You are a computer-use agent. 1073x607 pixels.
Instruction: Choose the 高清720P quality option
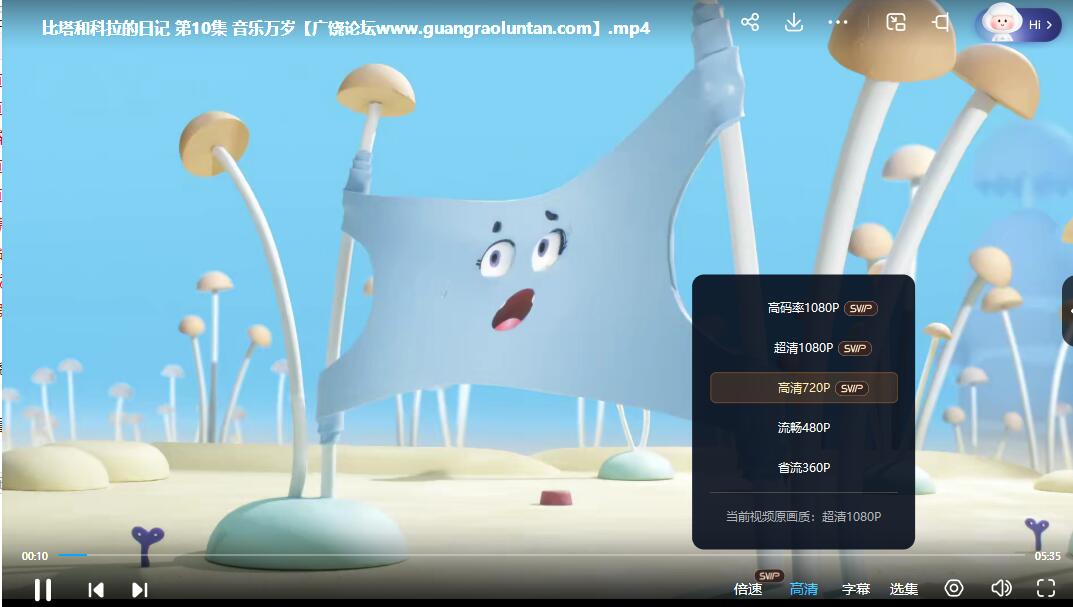point(803,387)
